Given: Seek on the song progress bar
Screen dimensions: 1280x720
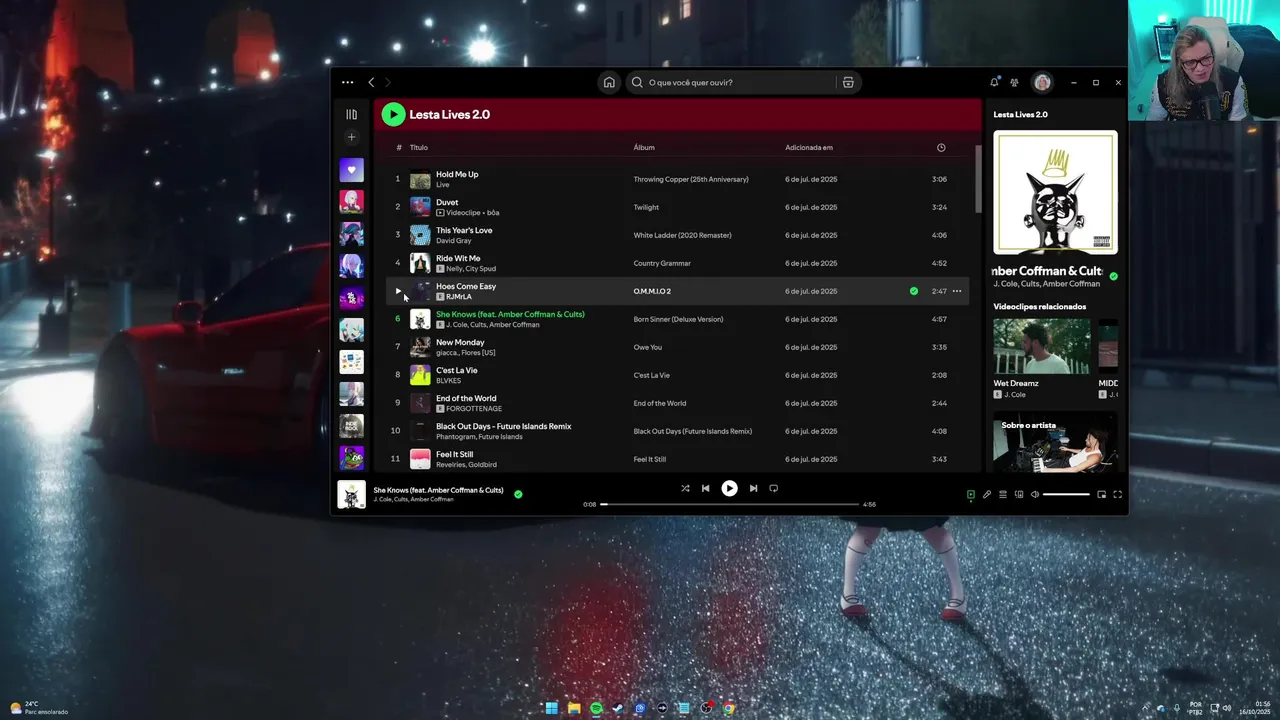Looking at the screenshot, I should click(x=729, y=504).
